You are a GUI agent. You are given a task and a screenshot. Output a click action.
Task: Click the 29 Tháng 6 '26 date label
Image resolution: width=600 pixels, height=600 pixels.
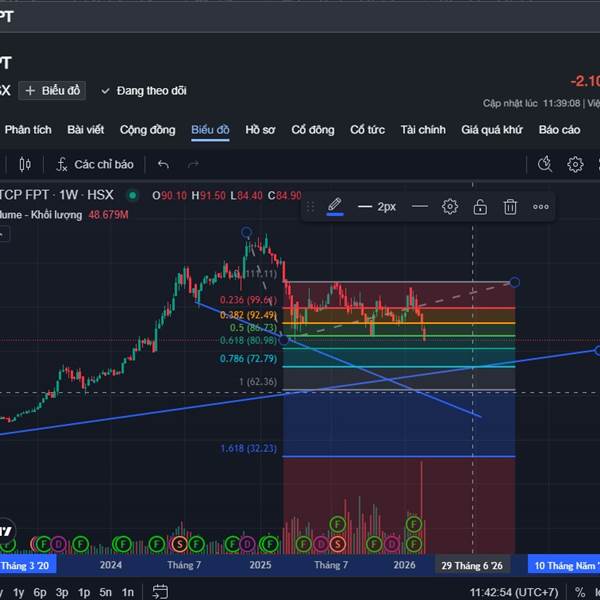point(472,566)
